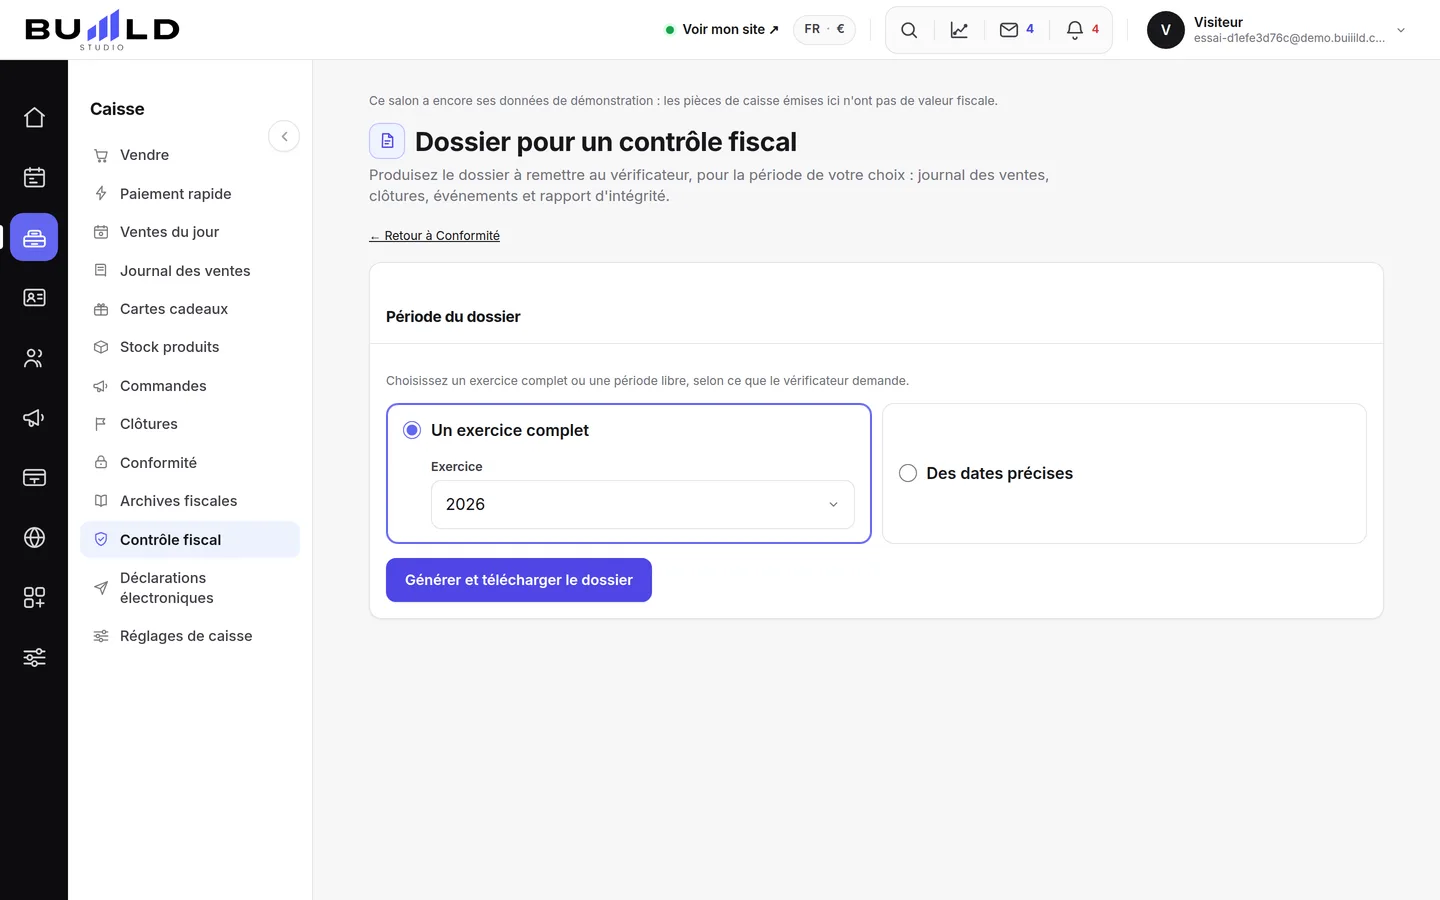Open Réglages de caisse
The height and width of the screenshot is (900, 1440).
click(190, 636)
